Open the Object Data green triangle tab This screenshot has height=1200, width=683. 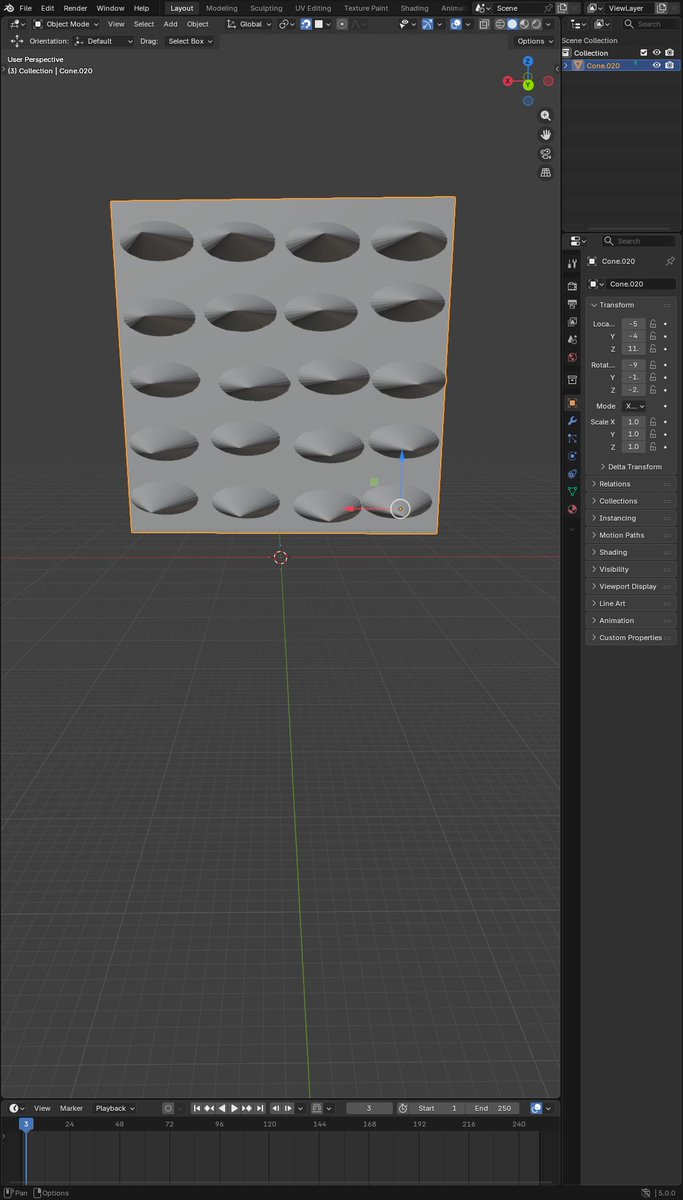click(x=572, y=491)
